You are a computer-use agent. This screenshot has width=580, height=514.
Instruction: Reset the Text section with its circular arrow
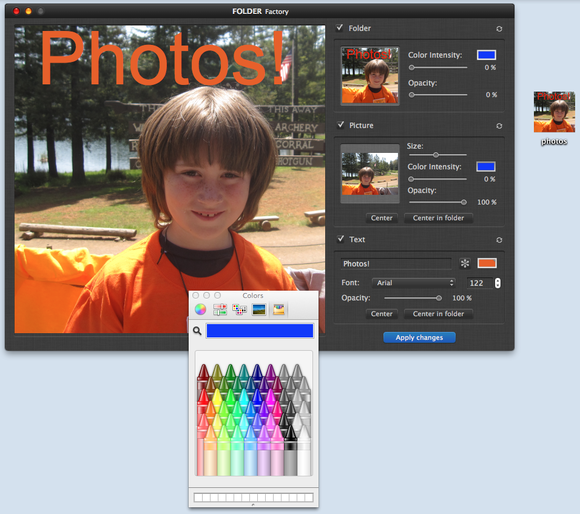[499, 240]
